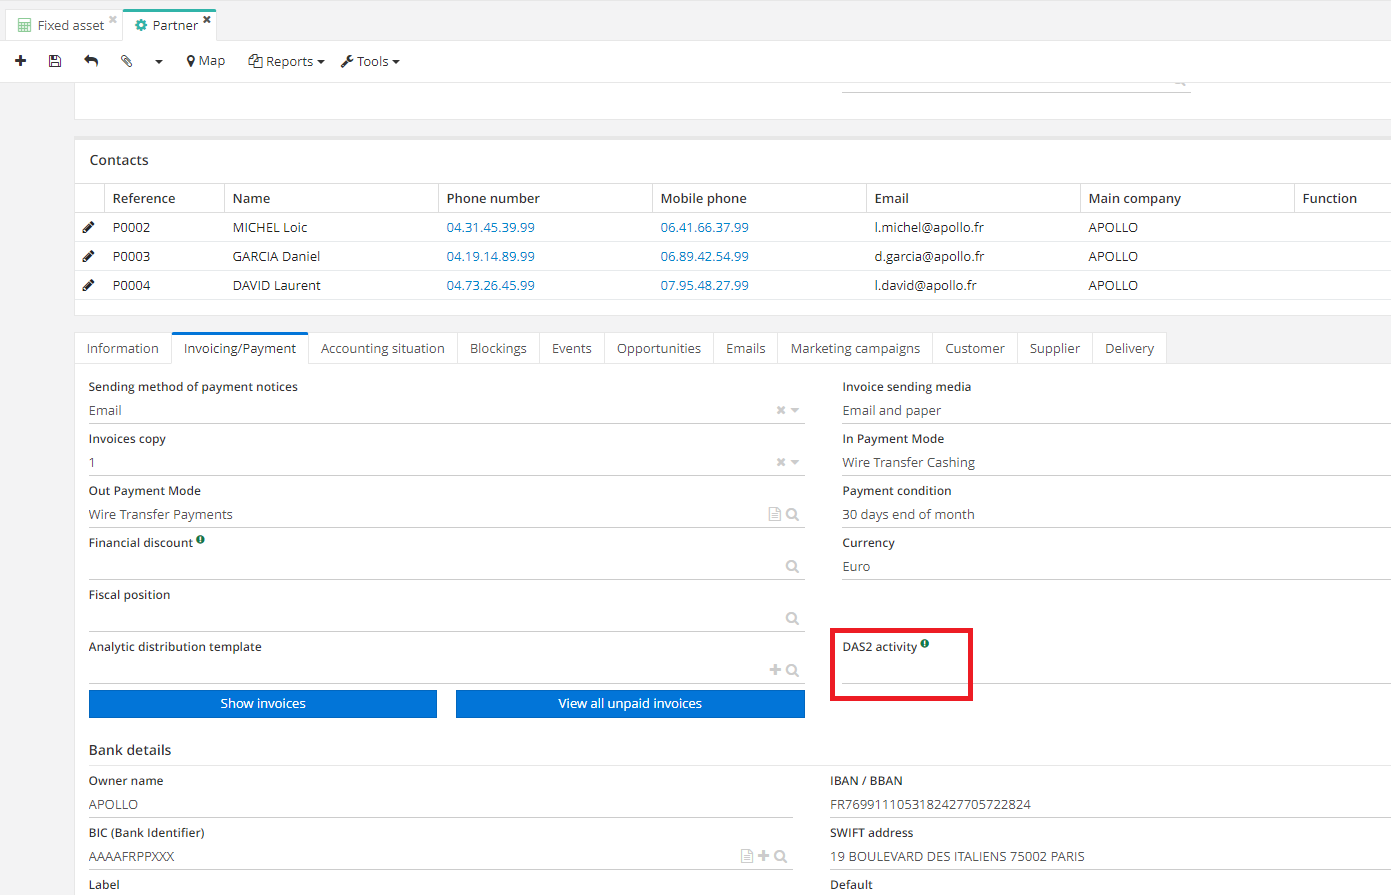Click Financial discount info help icon

[x=200, y=539]
